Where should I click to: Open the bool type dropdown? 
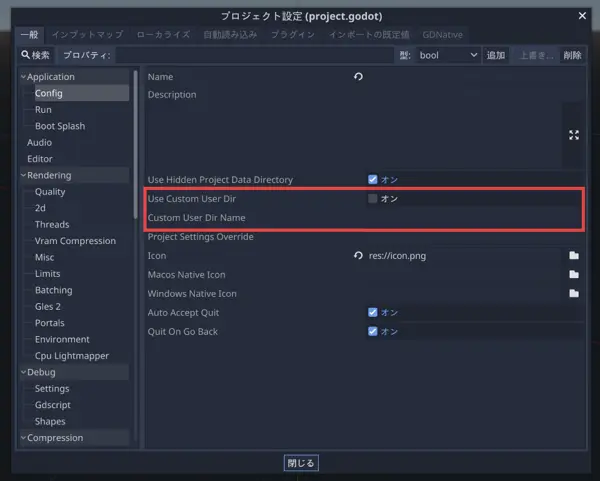448,55
